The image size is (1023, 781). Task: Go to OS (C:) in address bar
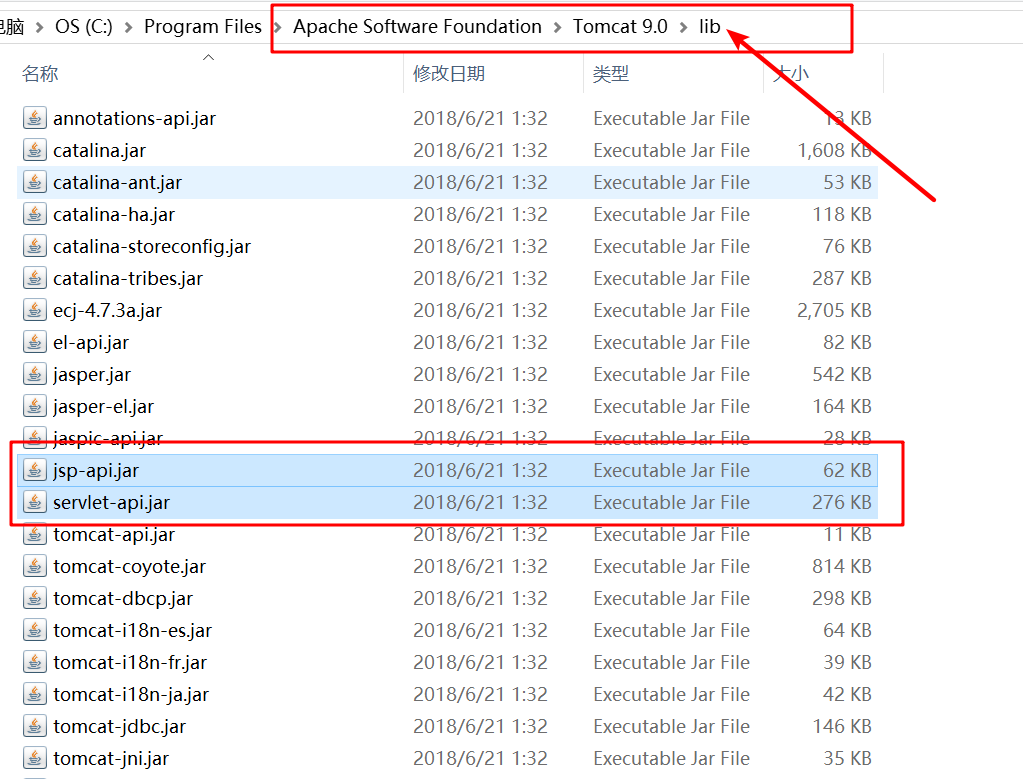click(84, 27)
